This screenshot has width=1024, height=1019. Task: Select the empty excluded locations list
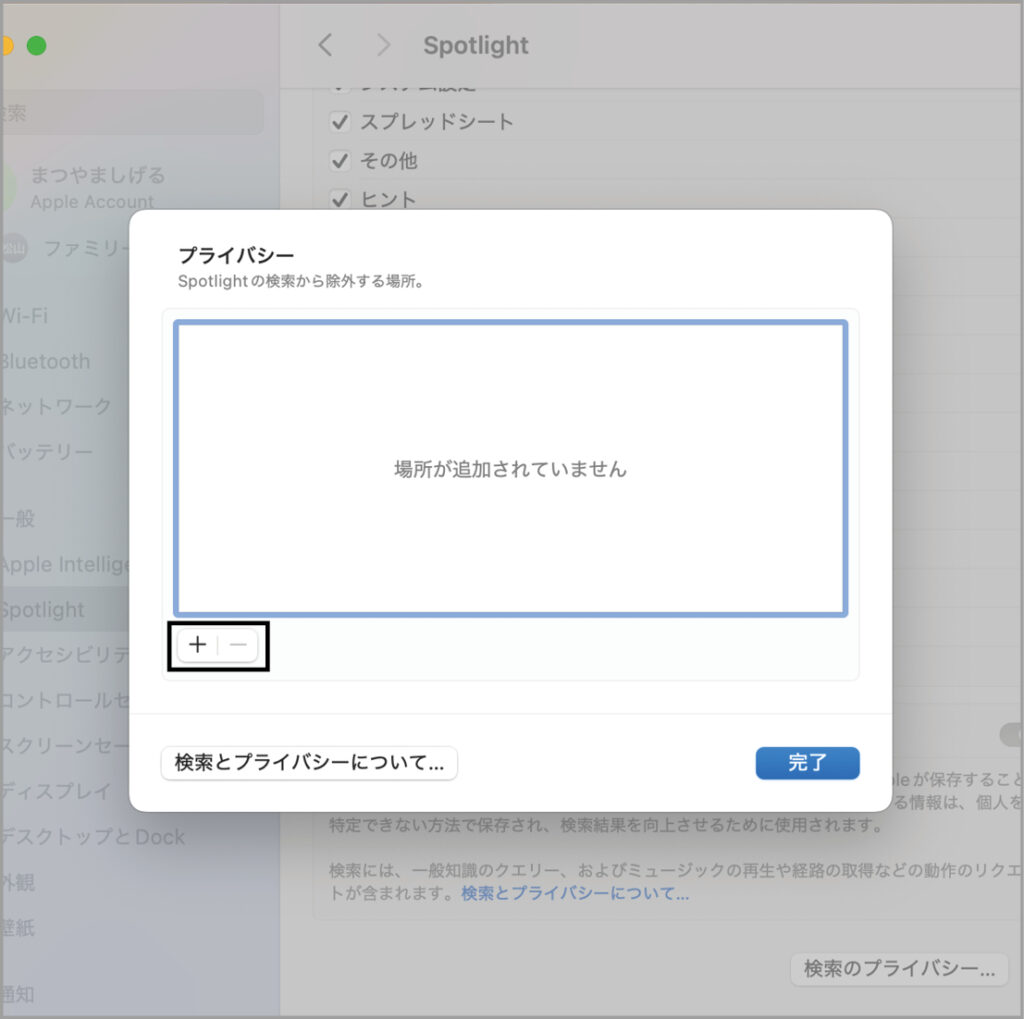[511, 468]
